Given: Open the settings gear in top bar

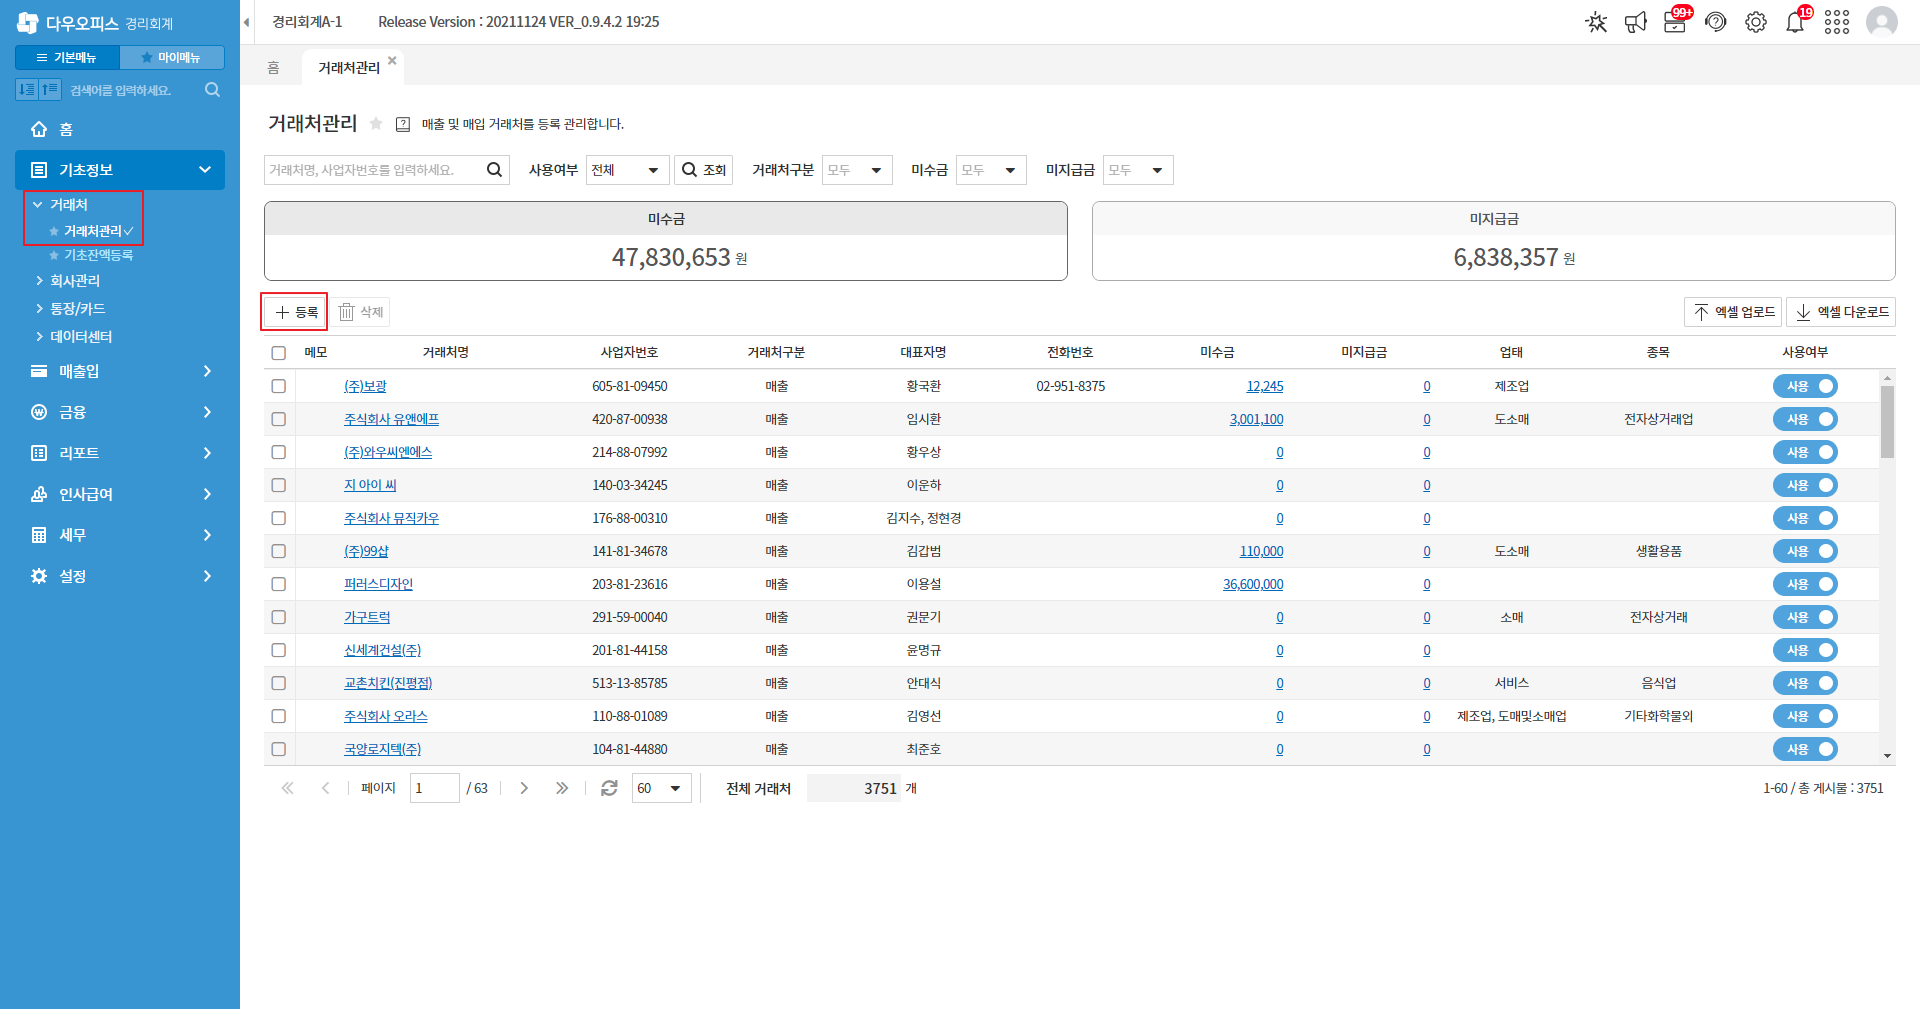Looking at the screenshot, I should [x=1756, y=22].
